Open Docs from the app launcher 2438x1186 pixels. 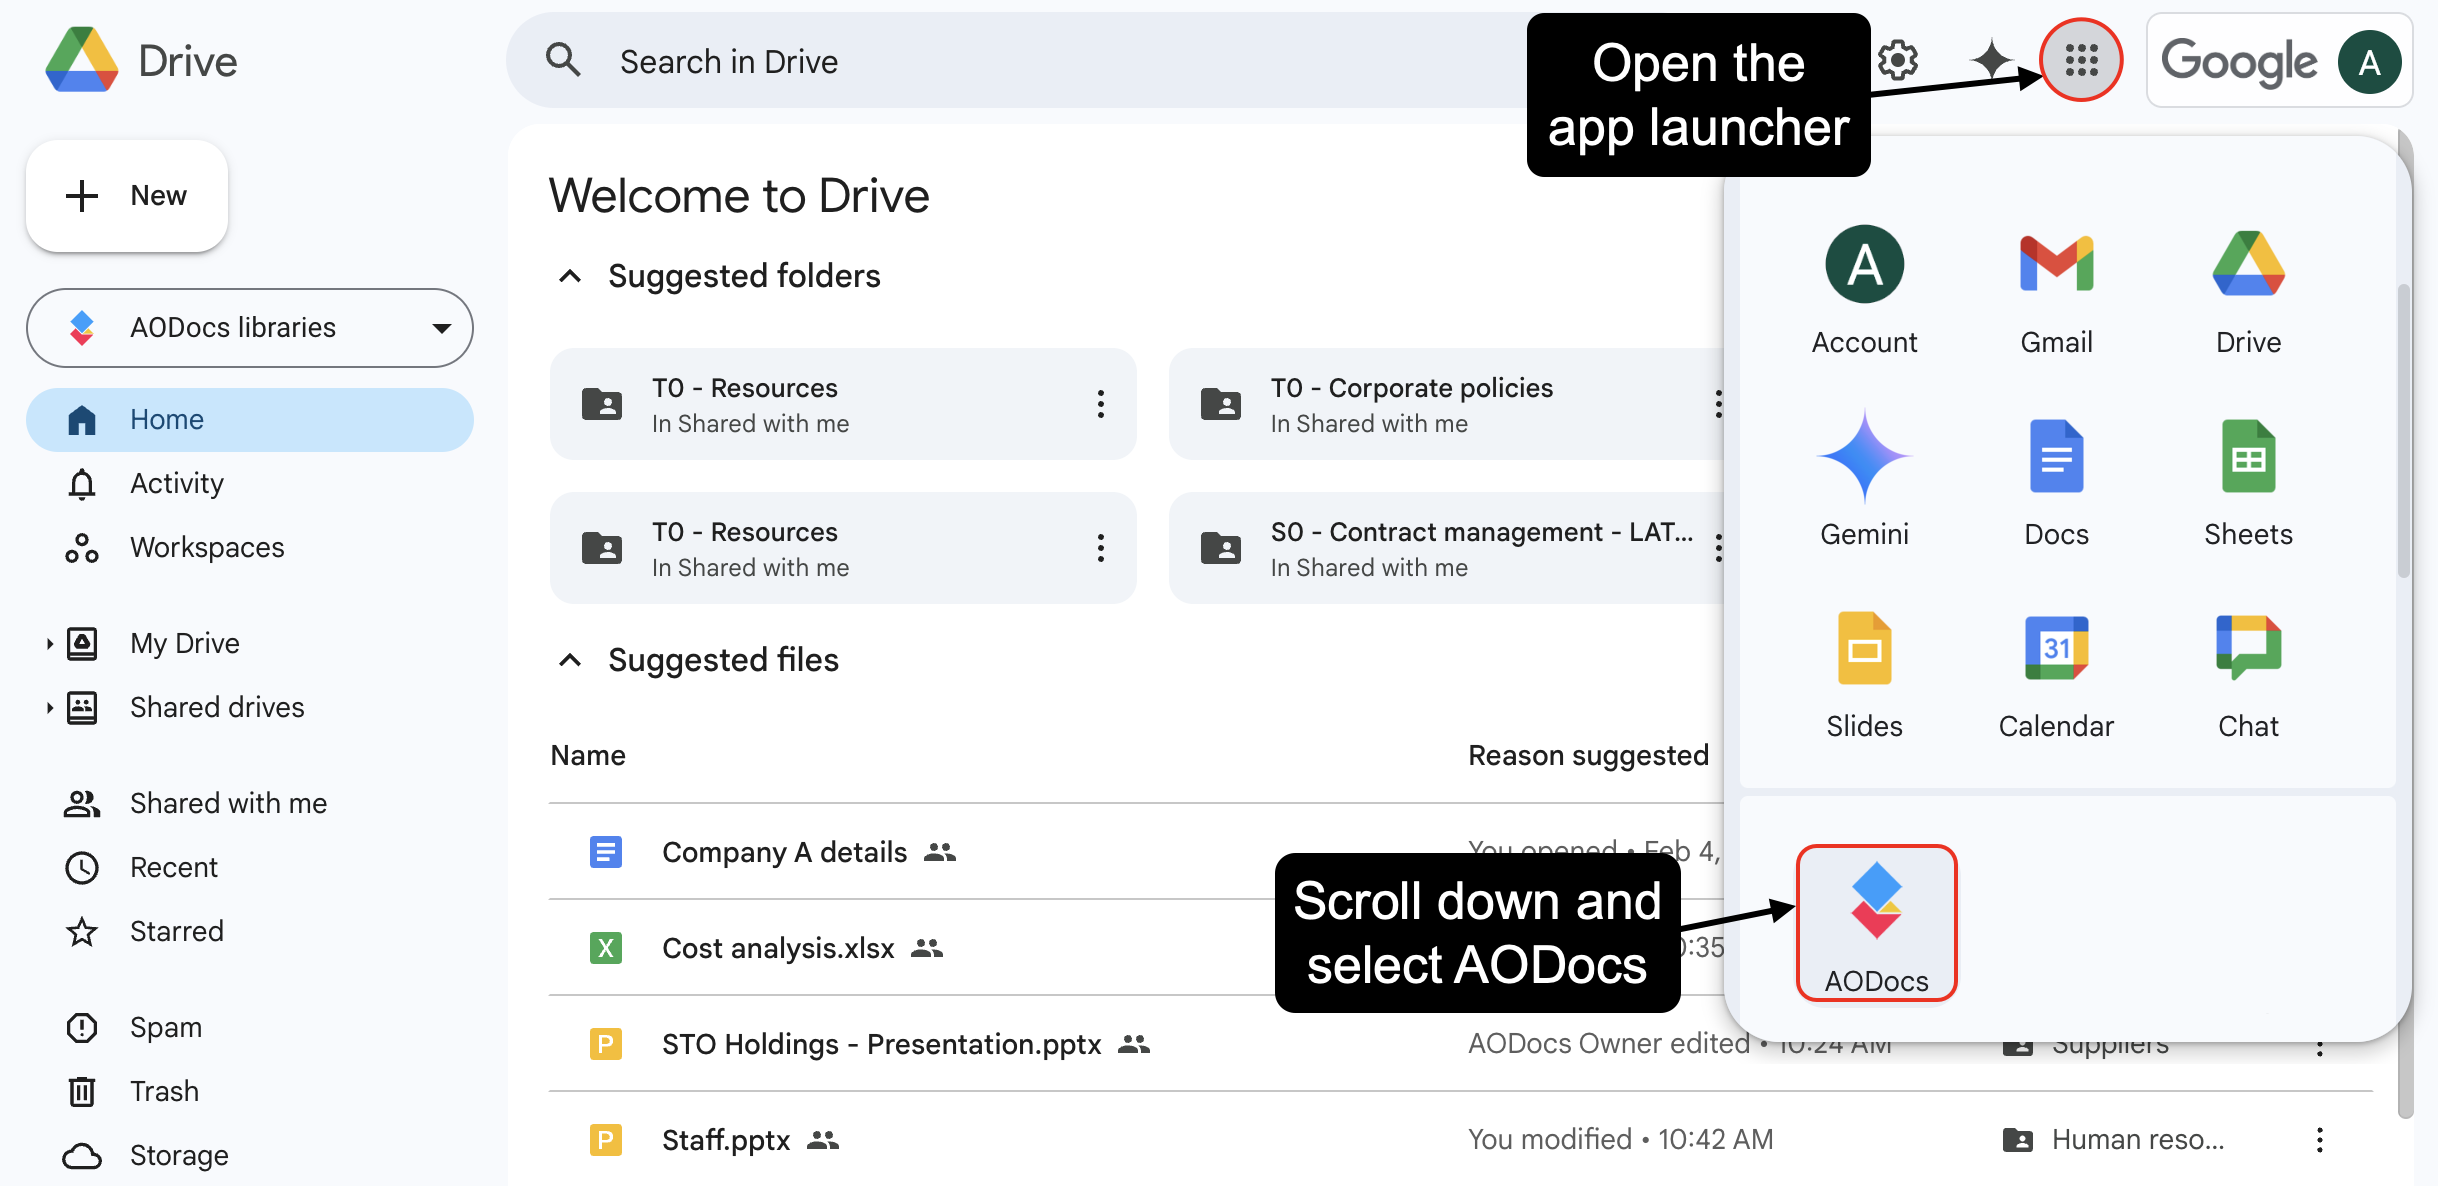[2056, 482]
